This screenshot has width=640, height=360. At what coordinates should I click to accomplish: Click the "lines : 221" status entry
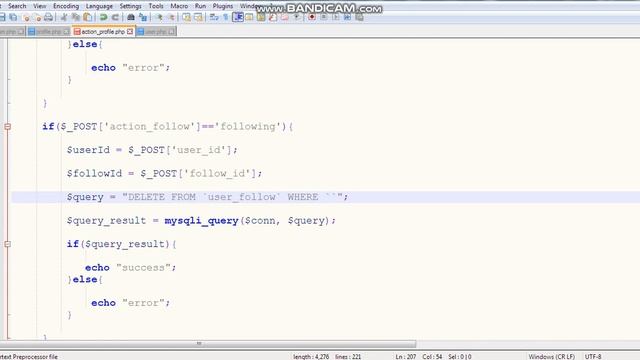coord(348,357)
